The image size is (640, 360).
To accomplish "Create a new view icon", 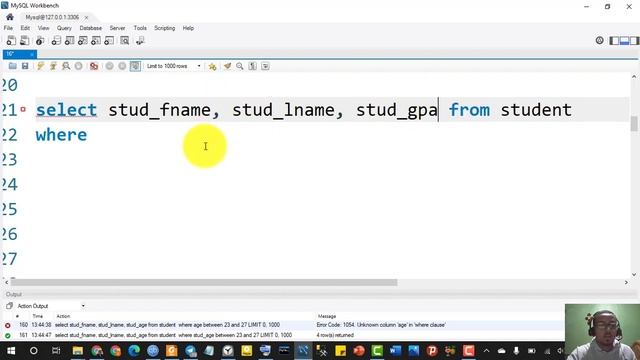I will pyautogui.click(x=83, y=40).
